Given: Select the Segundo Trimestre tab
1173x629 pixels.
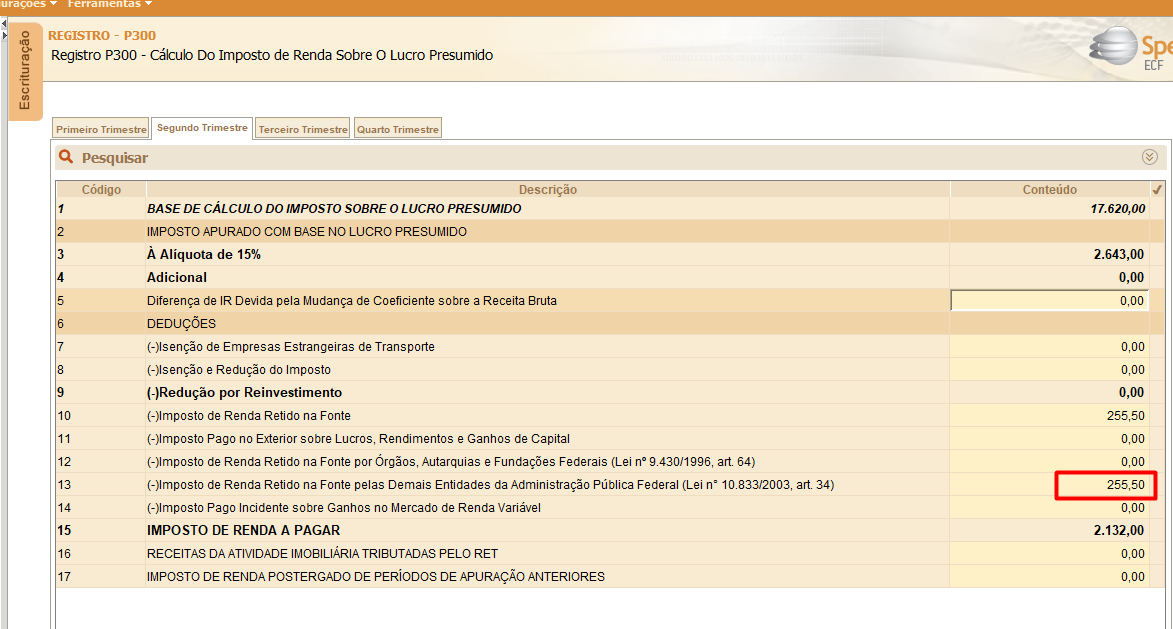Looking at the screenshot, I should click(x=202, y=128).
